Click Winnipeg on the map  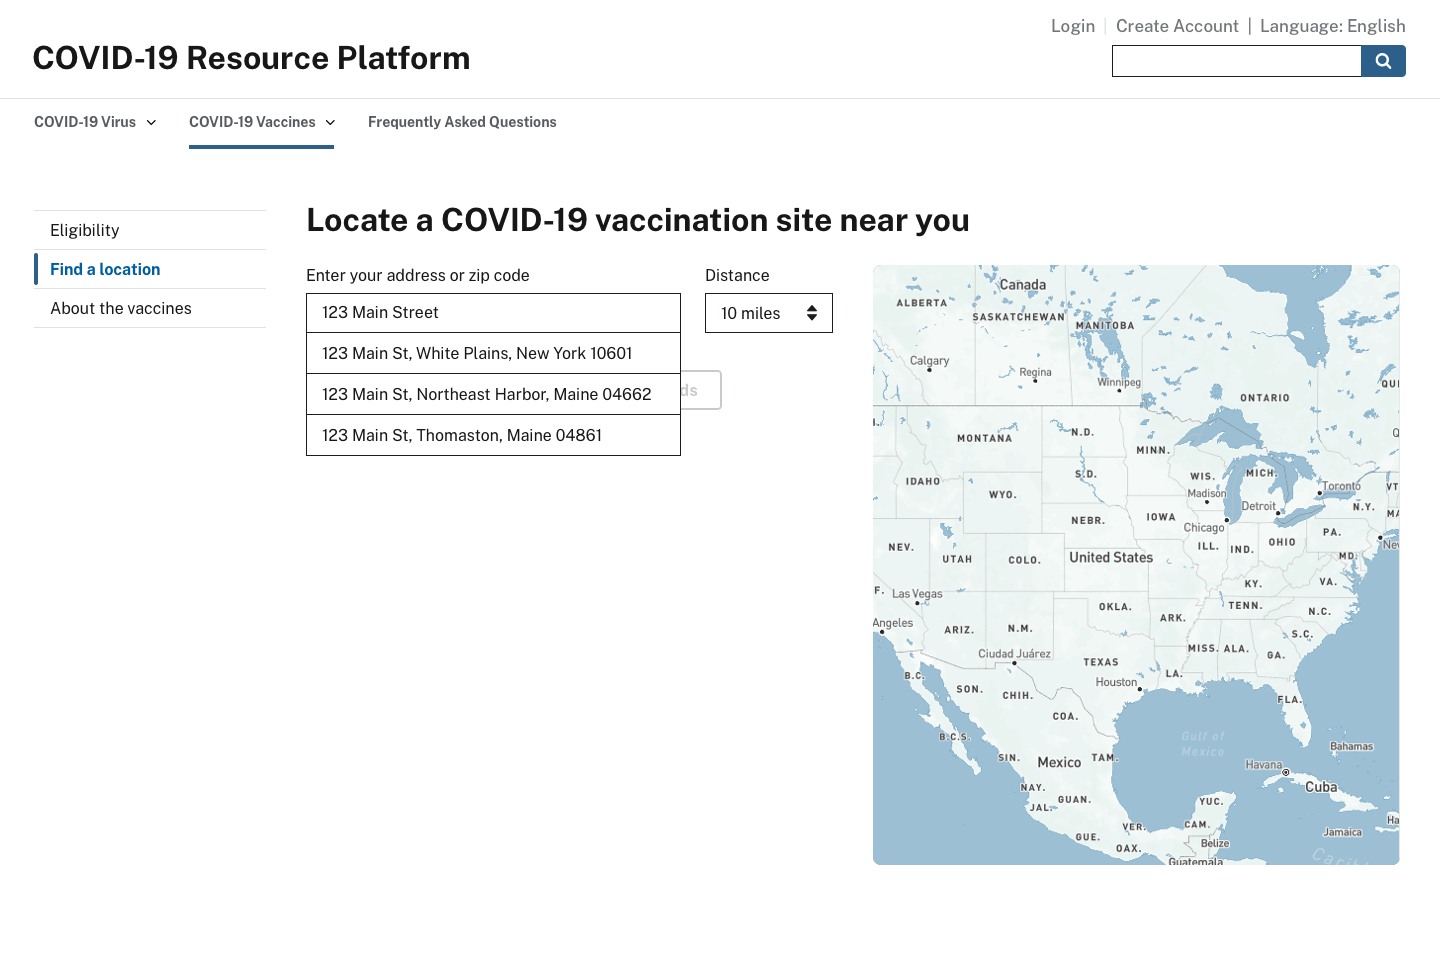tap(1119, 382)
